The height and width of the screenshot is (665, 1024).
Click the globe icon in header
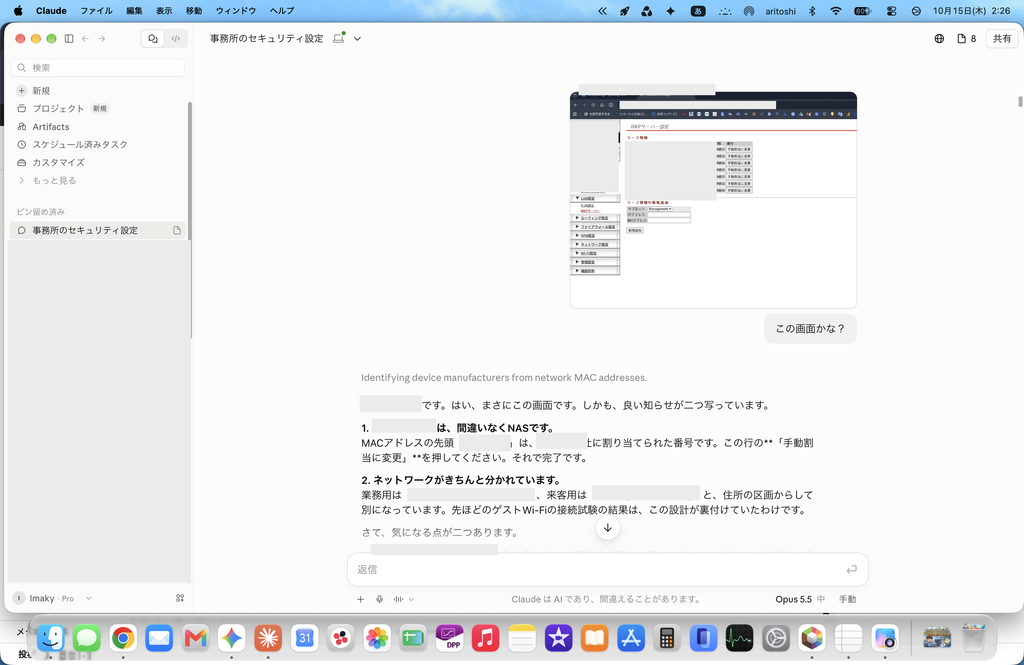coord(939,39)
